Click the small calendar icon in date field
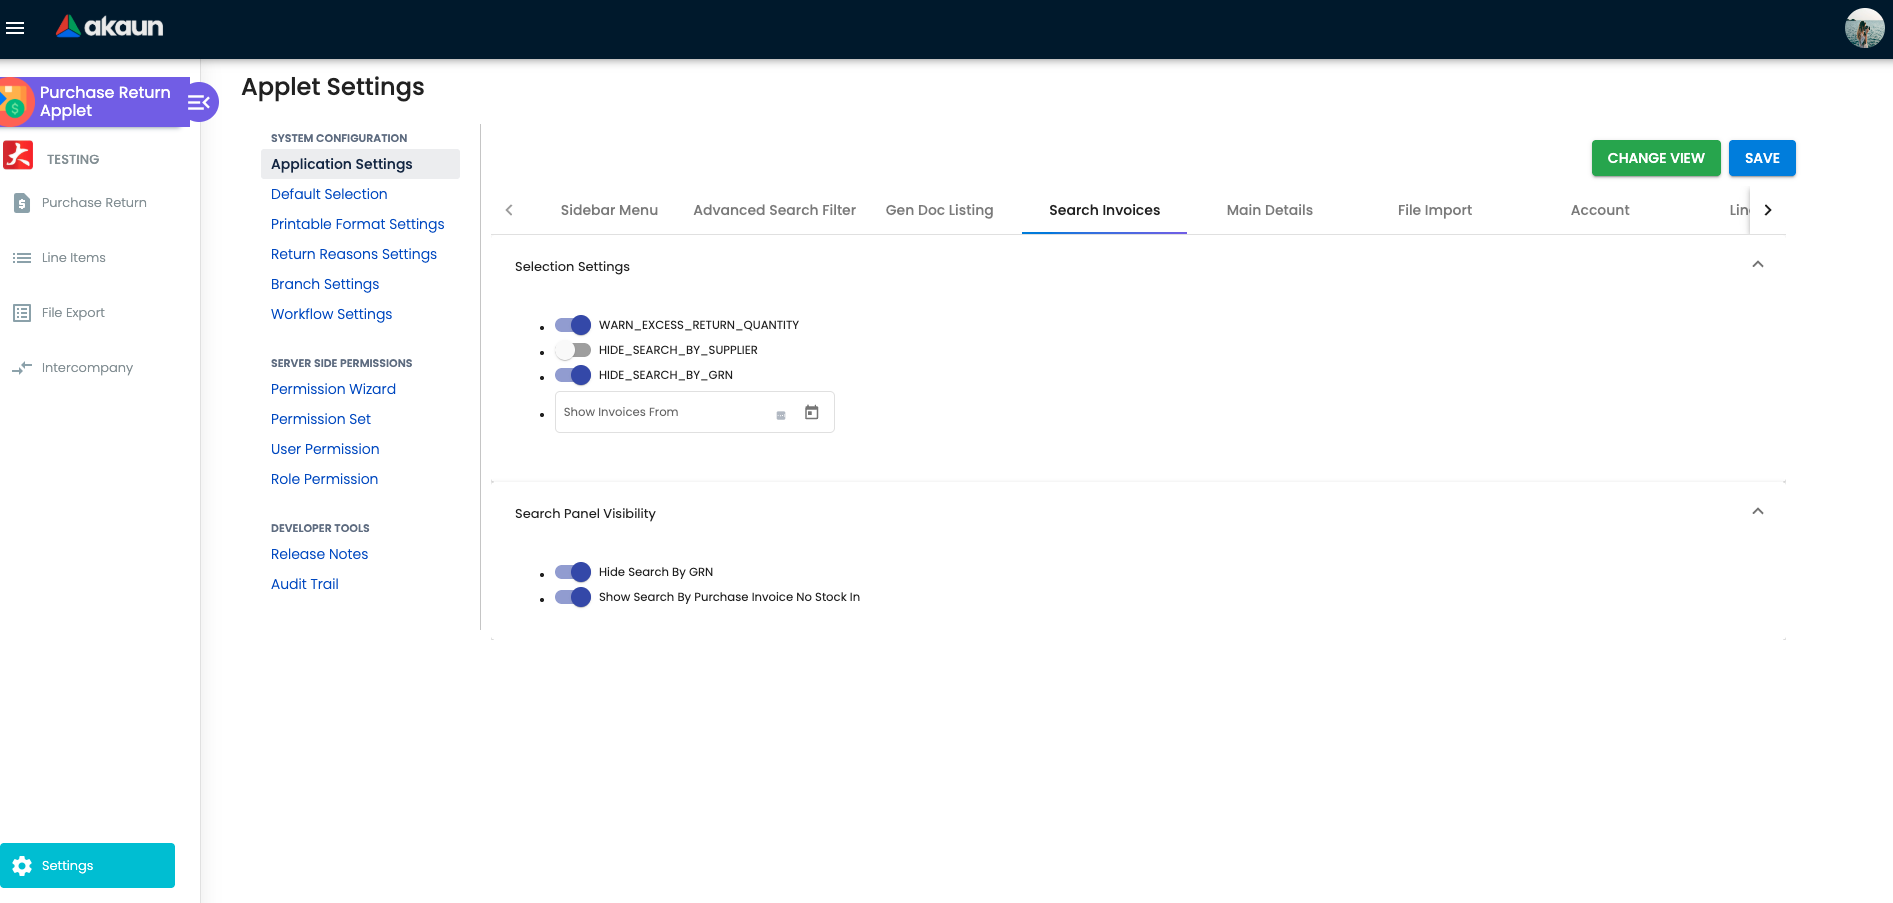Screen dimensions: 1893x903 (x=781, y=415)
